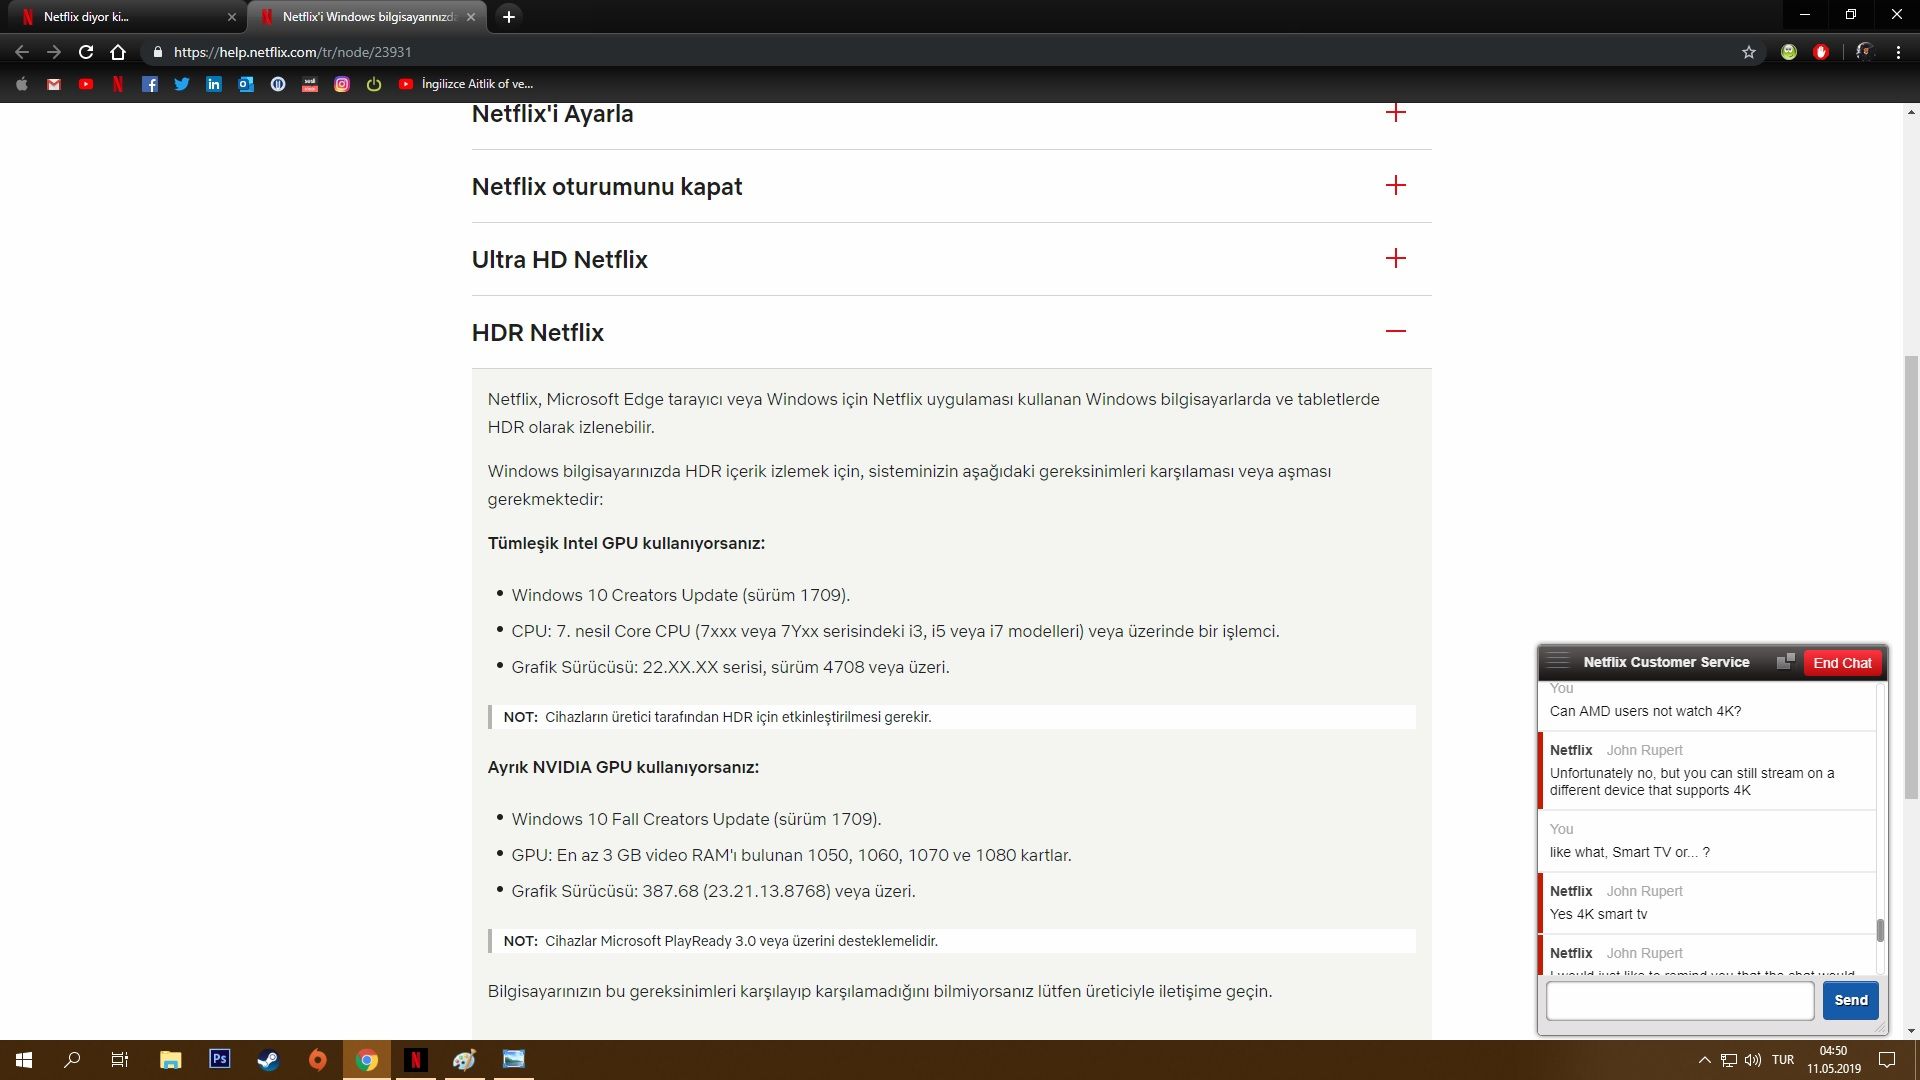1920x1080 pixels.
Task: Open Photoshop from the taskbar
Action: (x=219, y=1059)
